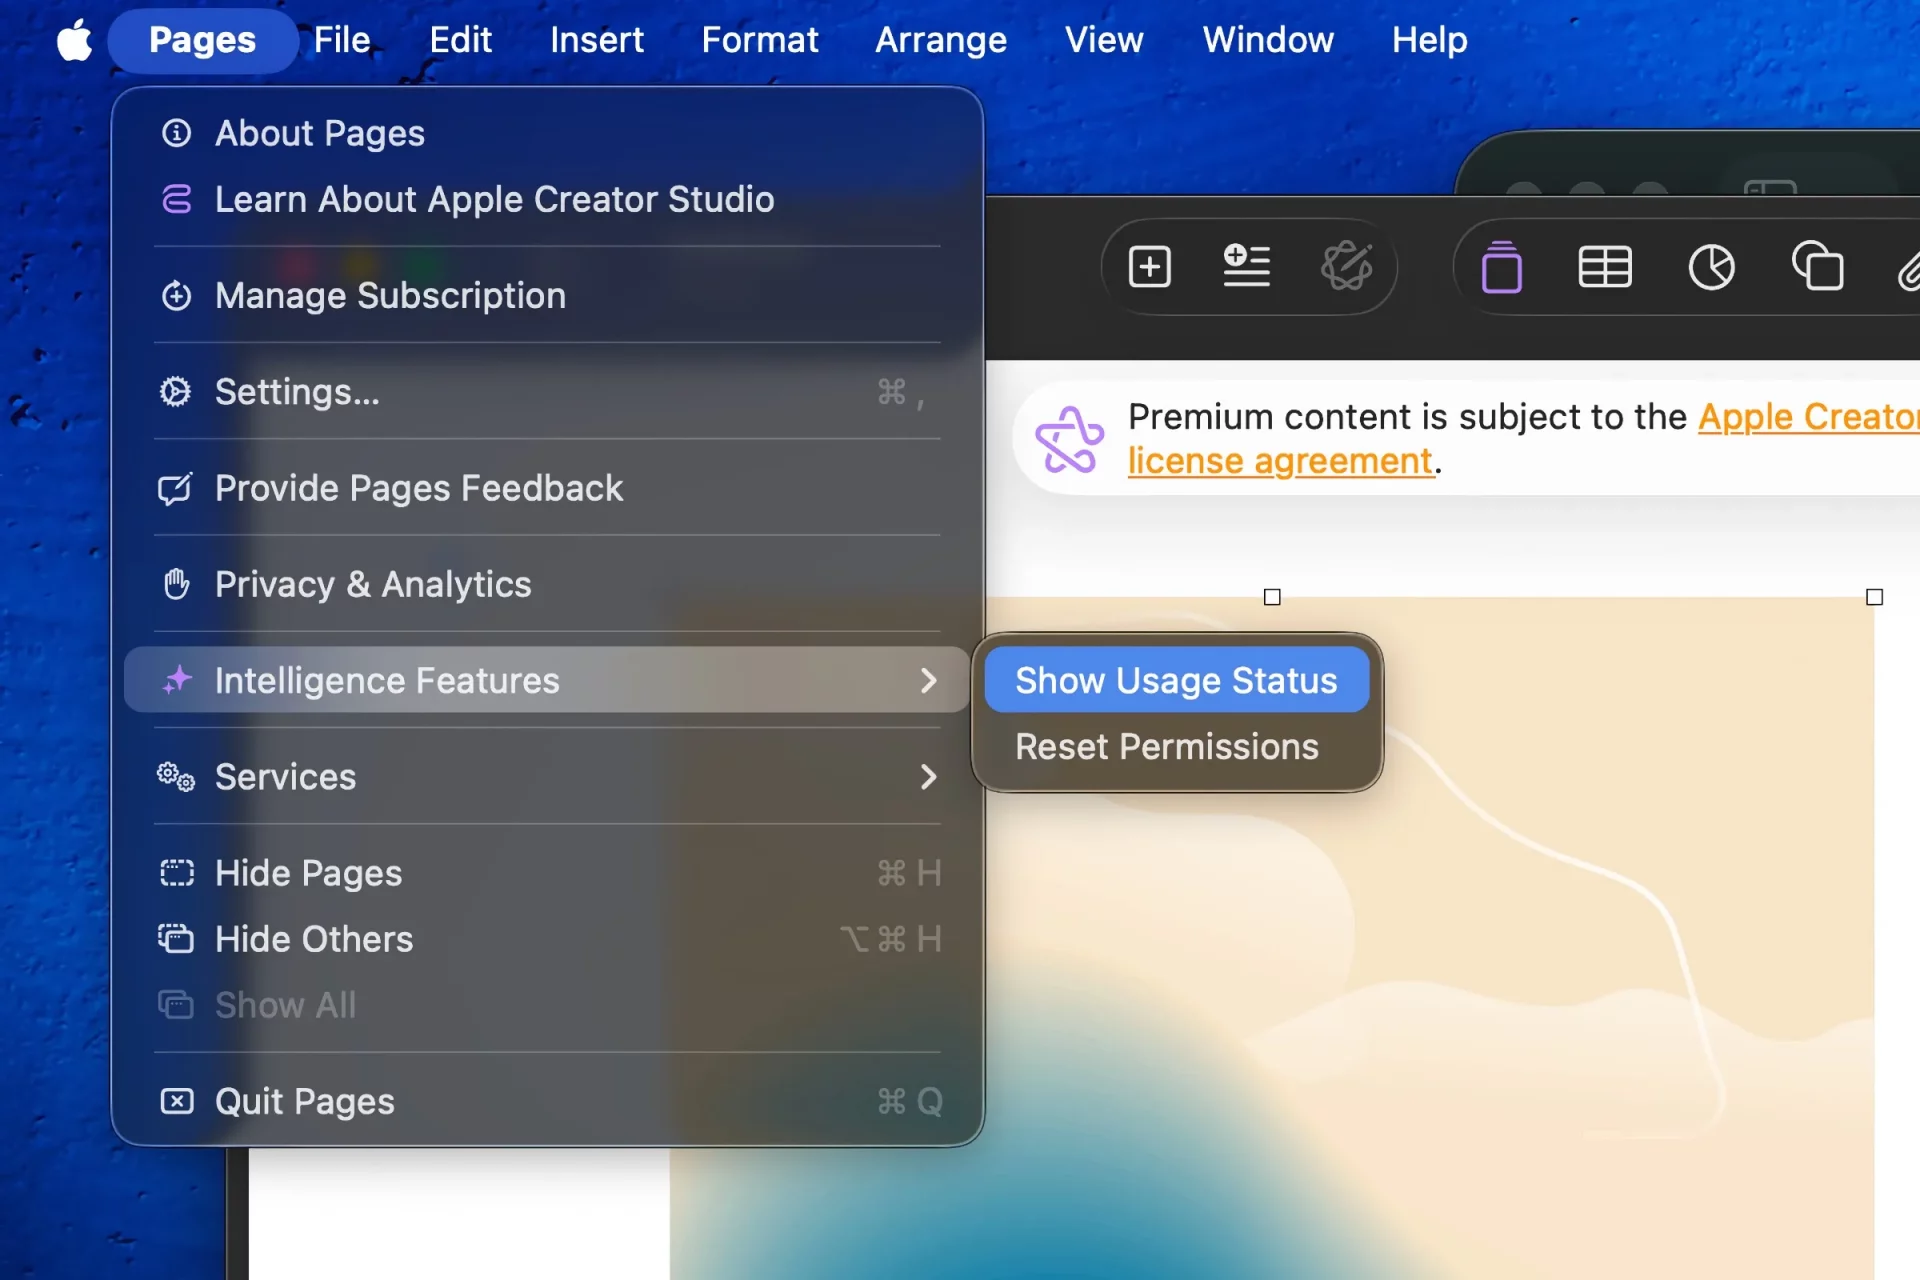Insert a table using the Table icon
1920x1280 pixels.
pyautogui.click(x=1605, y=267)
